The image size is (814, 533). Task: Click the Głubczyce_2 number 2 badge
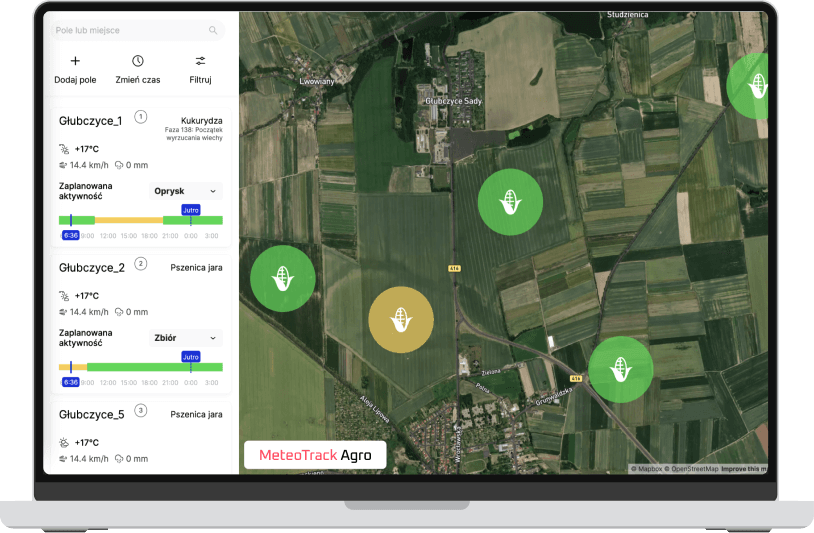click(x=141, y=264)
